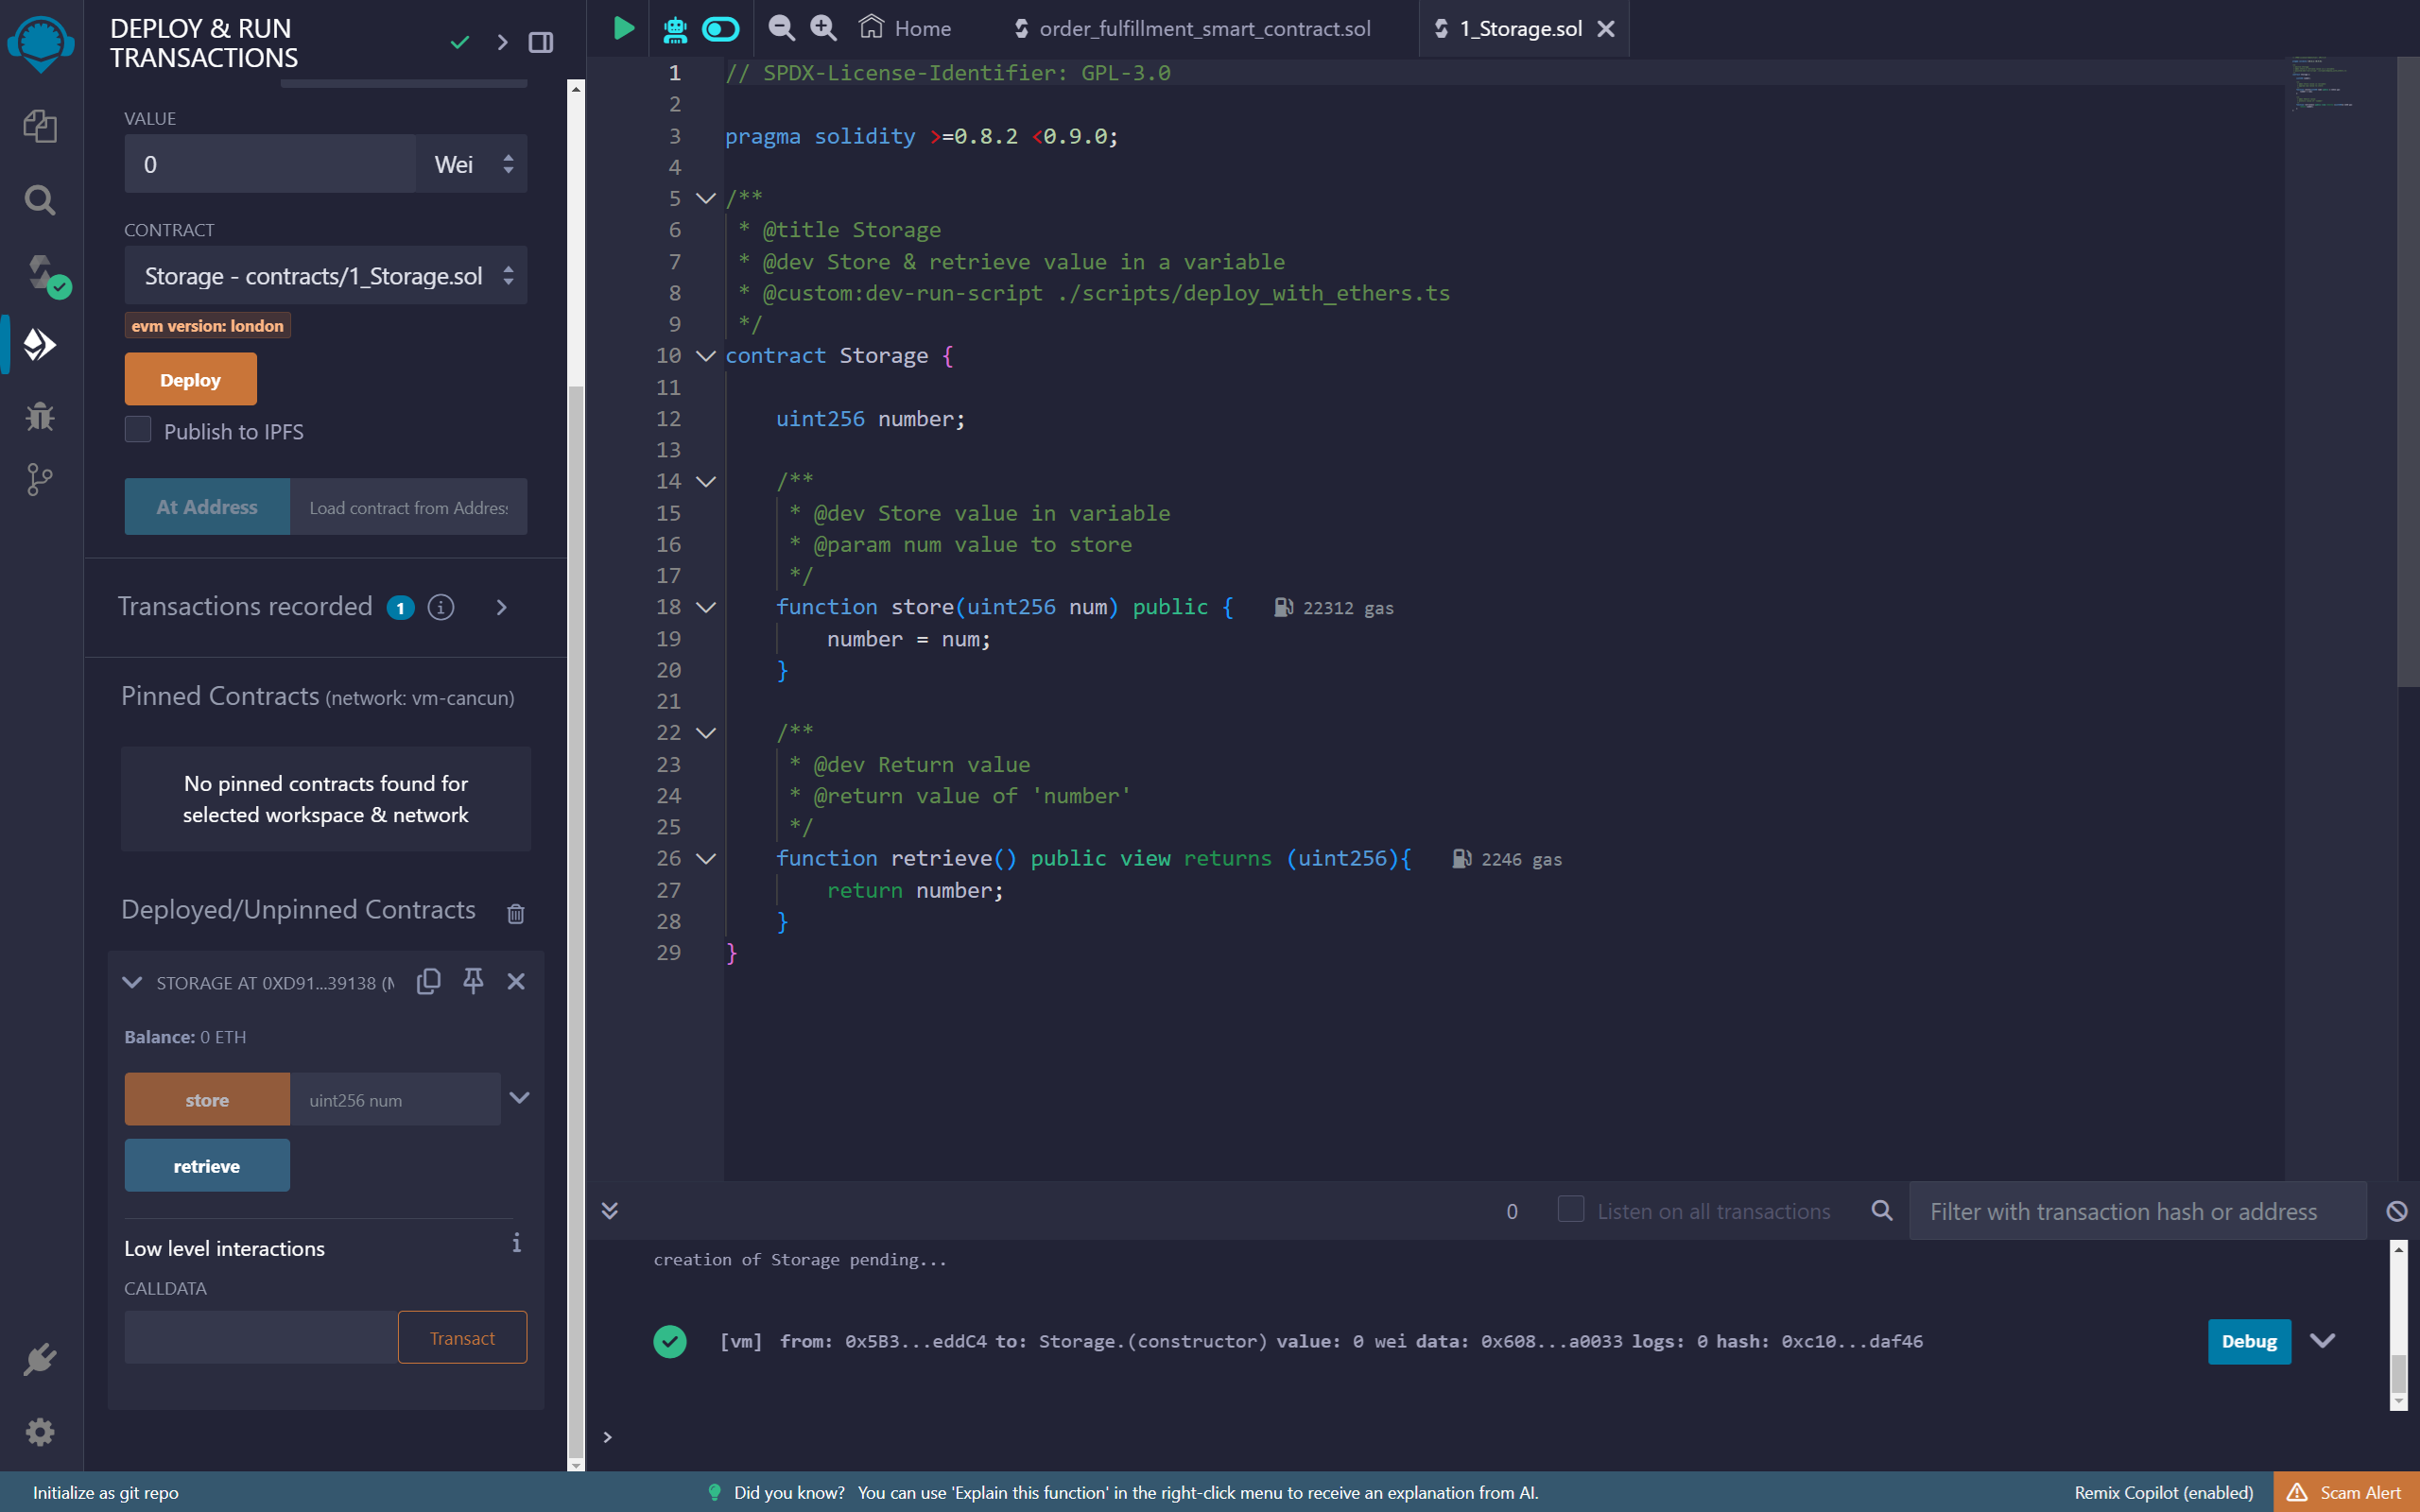Clear the terminal console icon

click(x=2396, y=1211)
